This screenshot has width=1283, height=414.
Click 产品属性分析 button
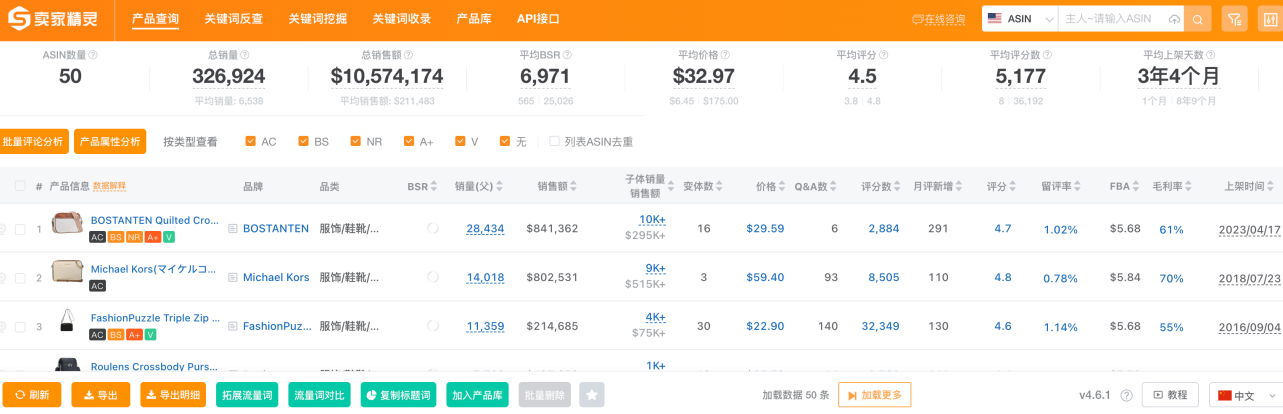pyautogui.click(x=110, y=141)
